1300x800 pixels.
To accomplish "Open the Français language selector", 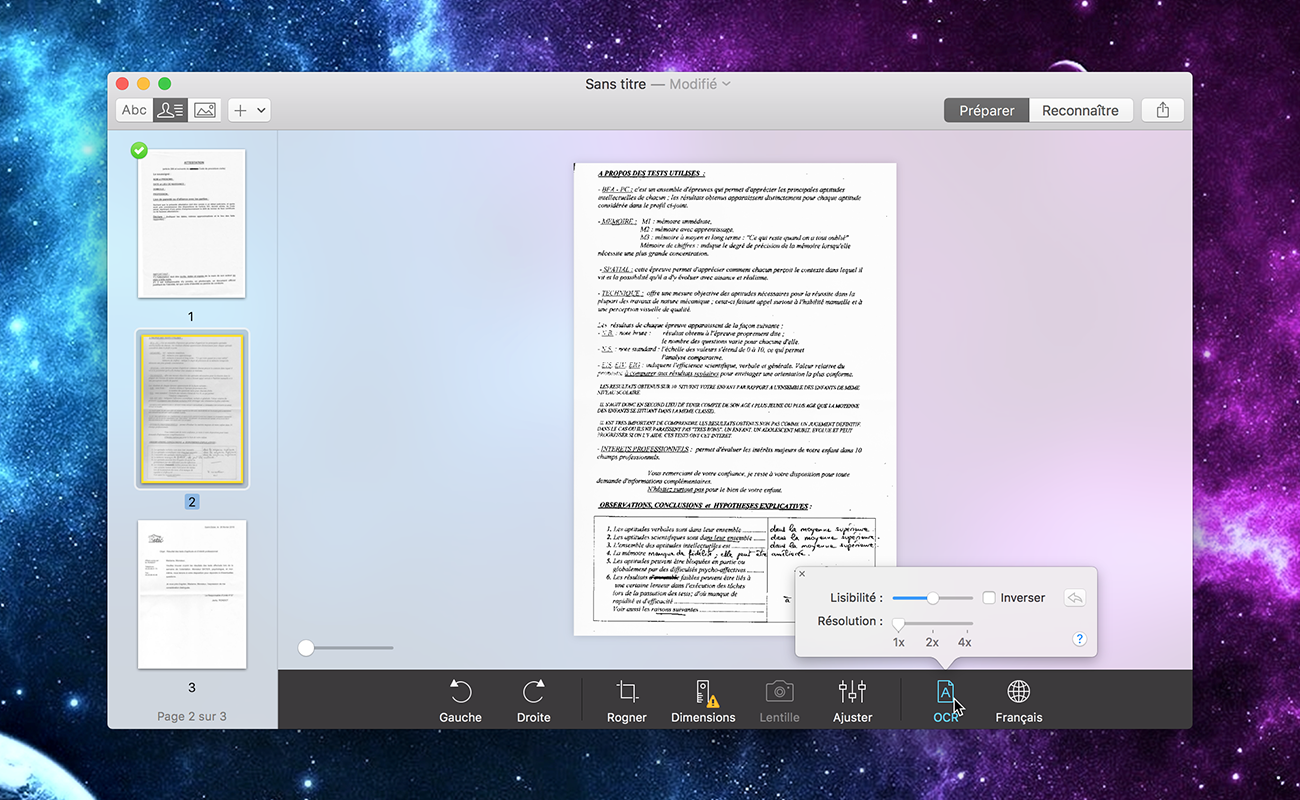I will pyautogui.click(x=1018, y=701).
